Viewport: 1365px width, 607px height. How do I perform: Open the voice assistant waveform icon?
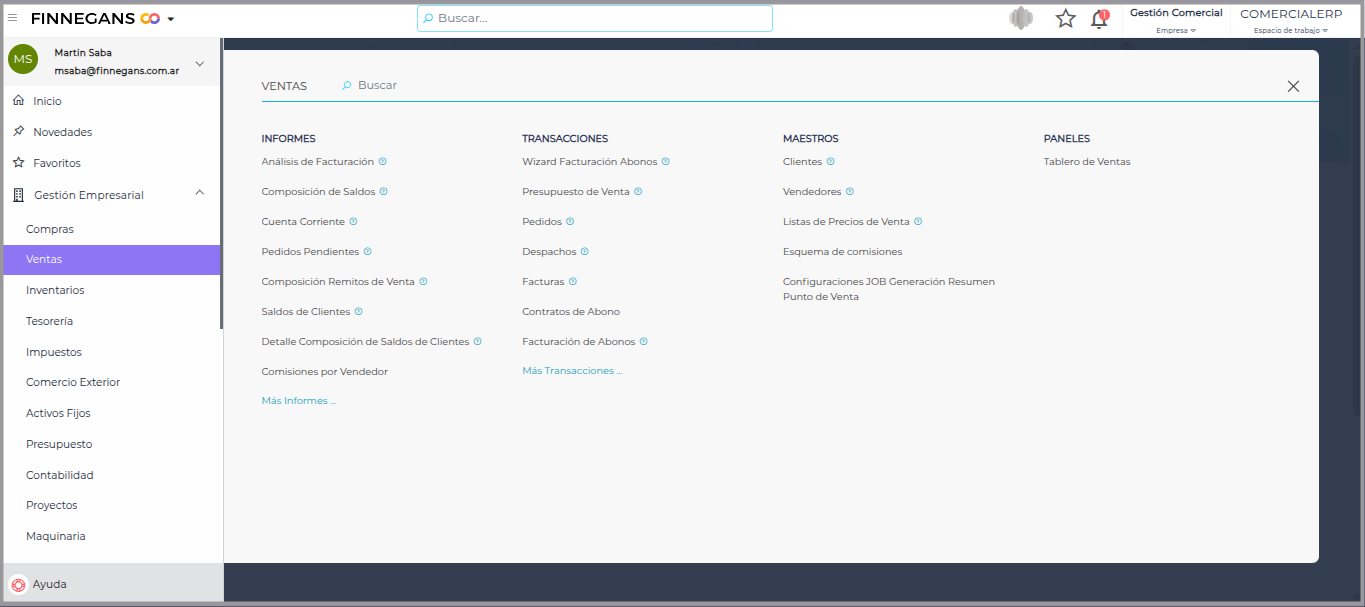1021,18
